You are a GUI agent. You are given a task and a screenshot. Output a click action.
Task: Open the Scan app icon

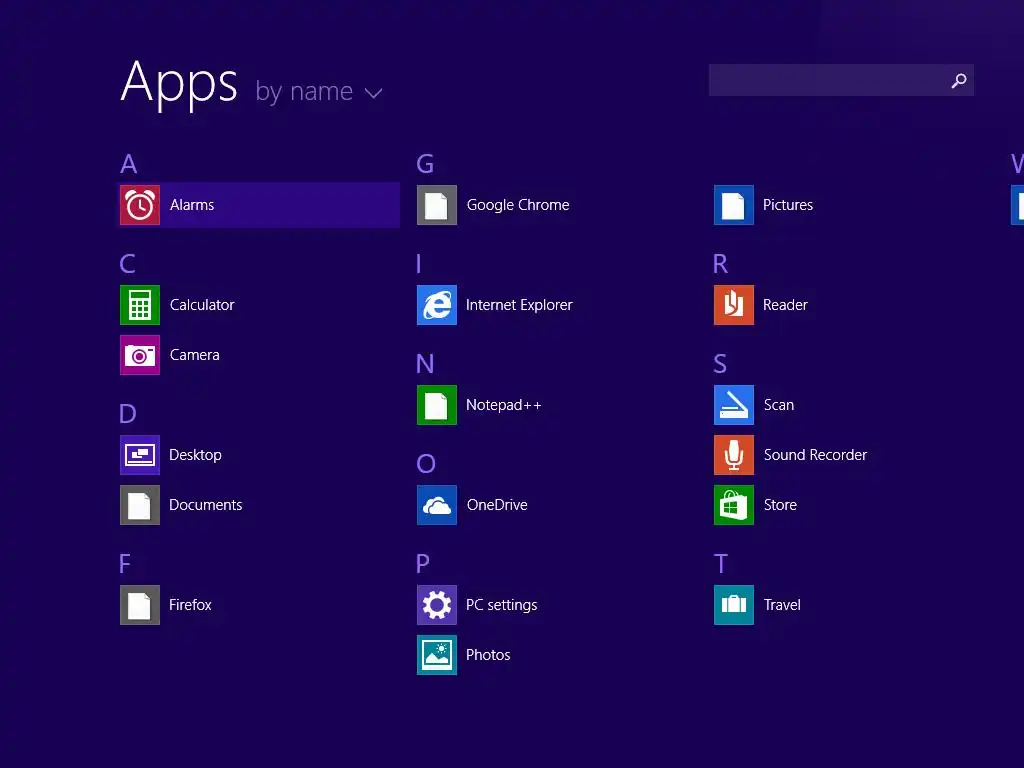pyautogui.click(x=734, y=405)
